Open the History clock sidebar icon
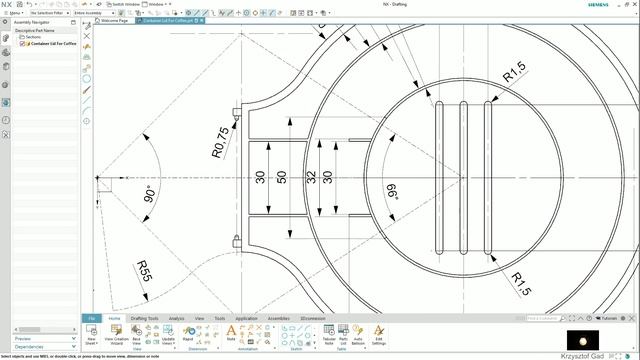 tap(6, 120)
